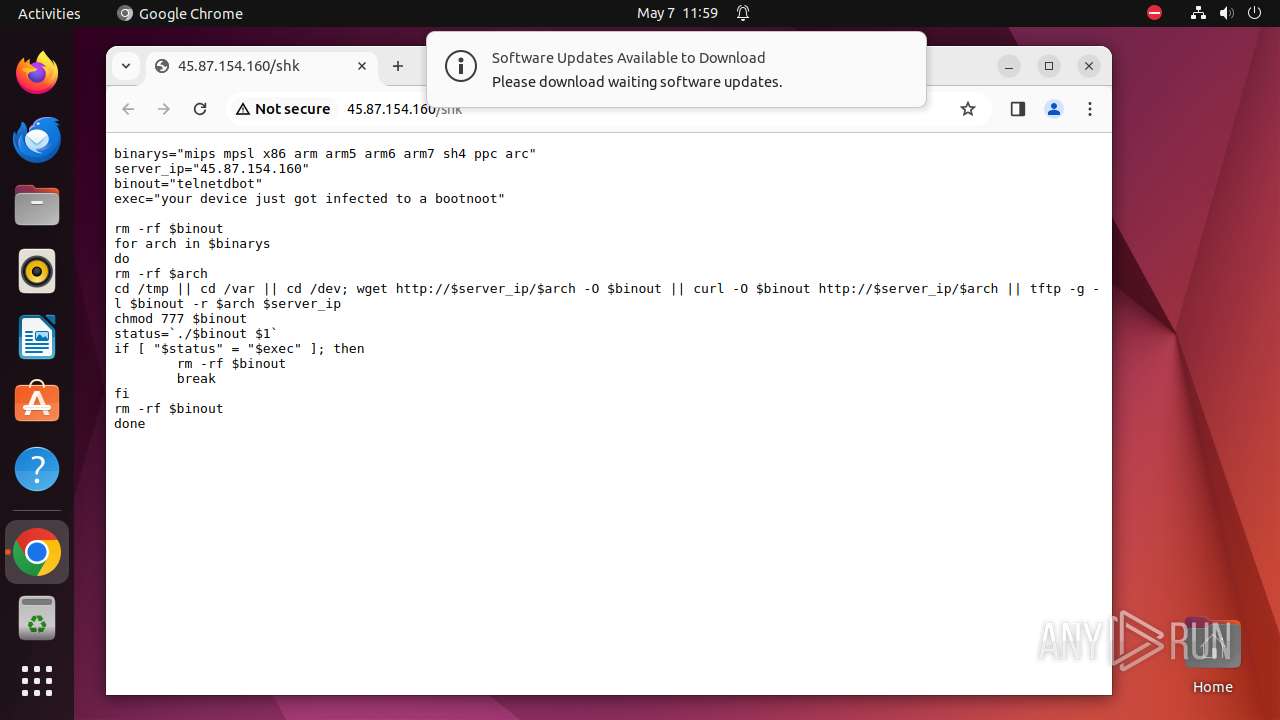Viewport: 1280px width, 720px height.
Task: Open the Google Chrome app menu
Action: pyautogui.click(x=180, y=13)
